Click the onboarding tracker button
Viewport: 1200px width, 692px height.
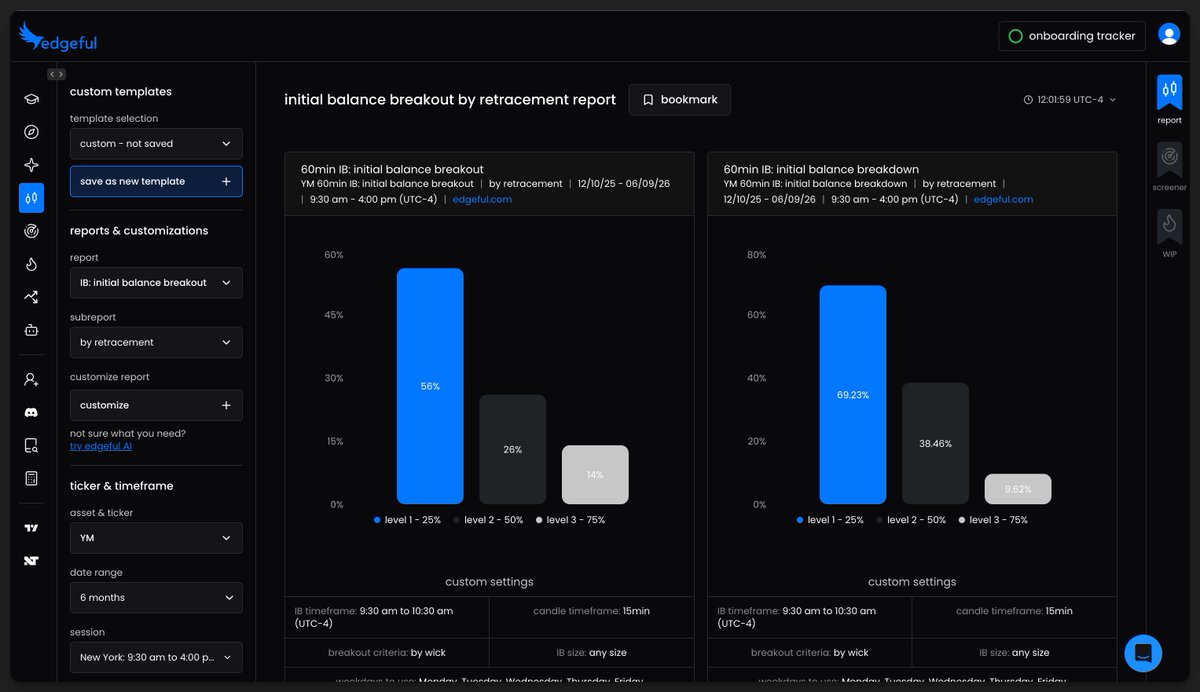[1071, 36]
